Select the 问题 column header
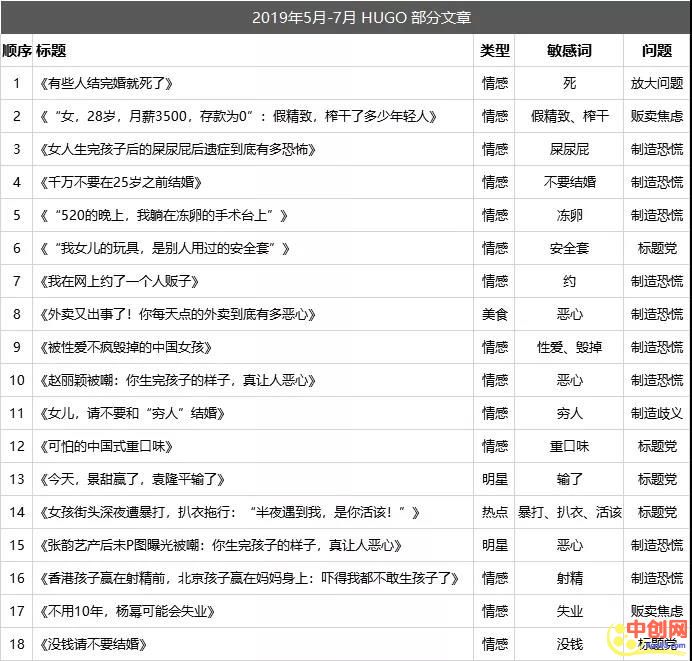Viewport: 692px width, 661px height. coord(657,50)
